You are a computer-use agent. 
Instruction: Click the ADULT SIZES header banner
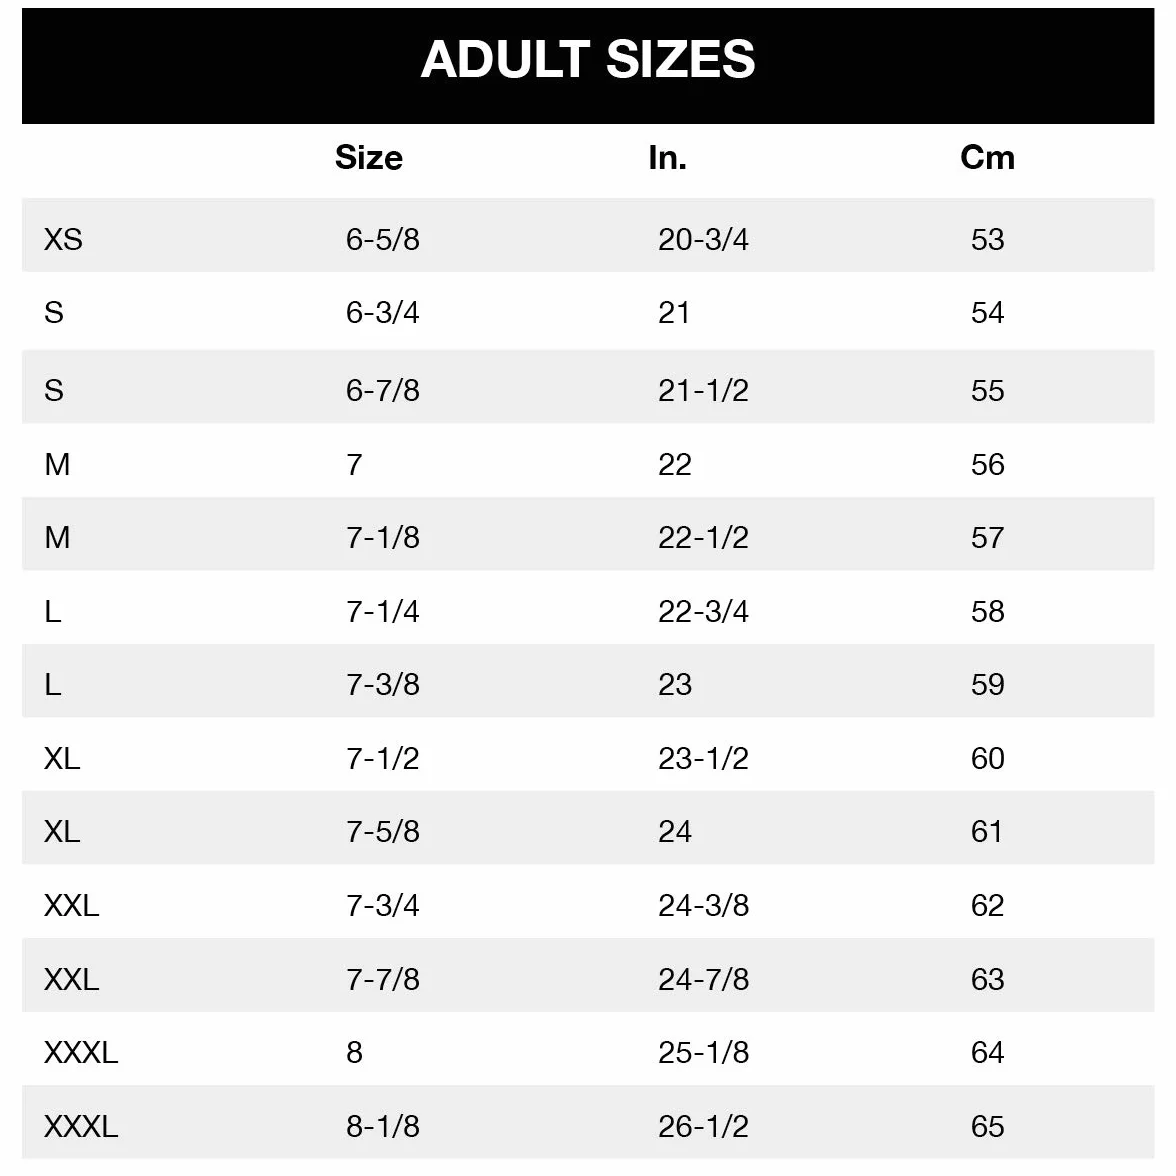[x=588, y=66]
